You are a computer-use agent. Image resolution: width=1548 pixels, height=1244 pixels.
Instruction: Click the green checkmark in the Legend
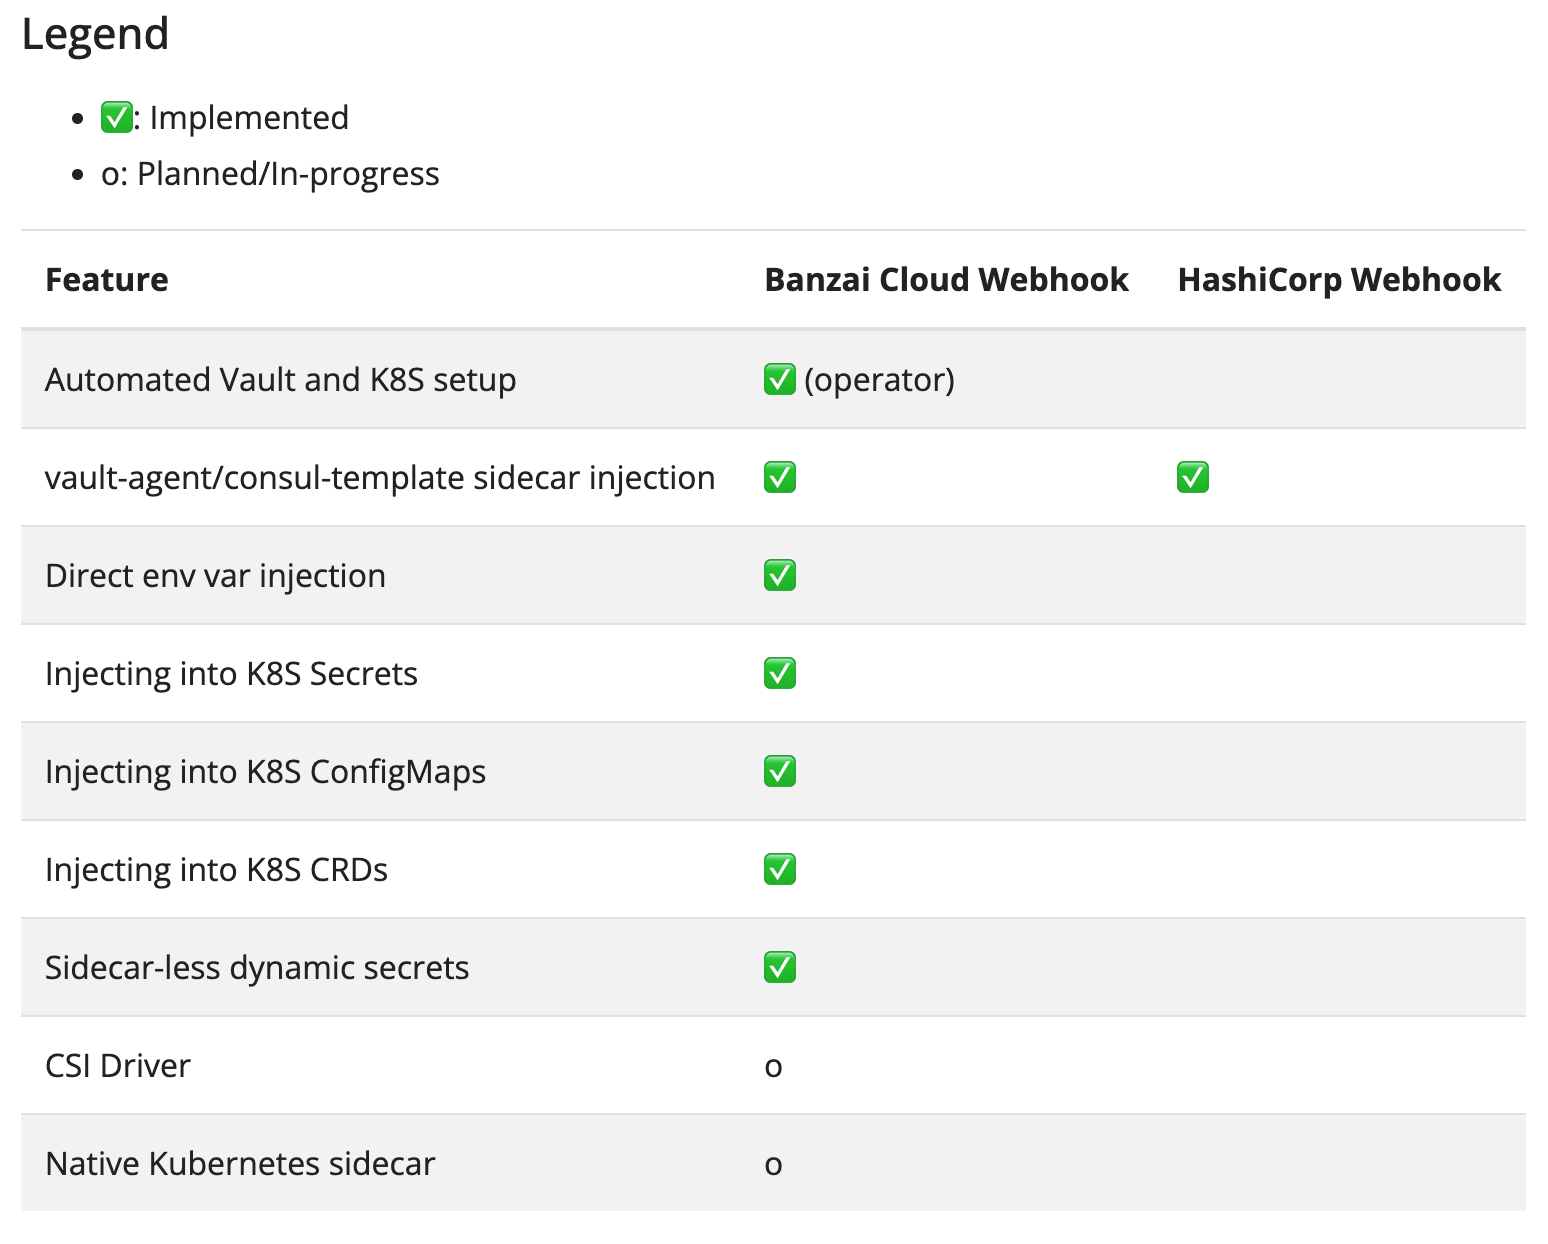pos(116,118)
